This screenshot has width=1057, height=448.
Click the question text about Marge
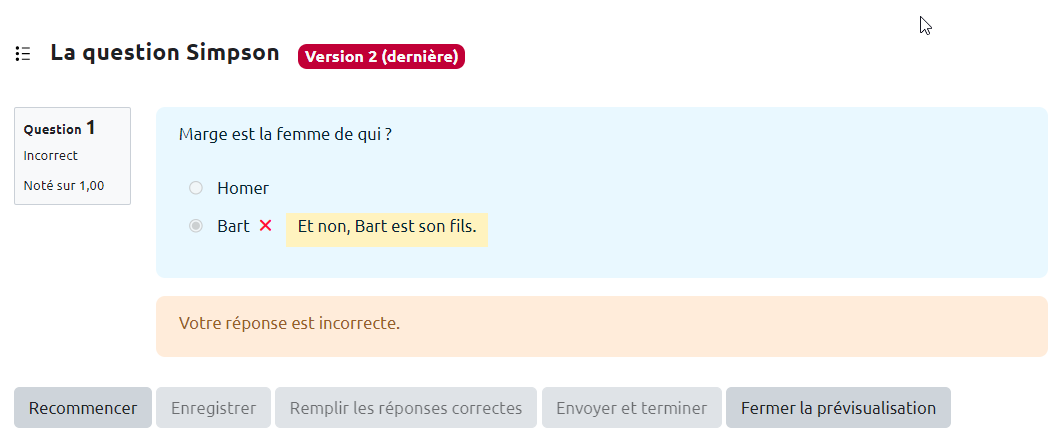pyautogui.click(x=285, y=134)
